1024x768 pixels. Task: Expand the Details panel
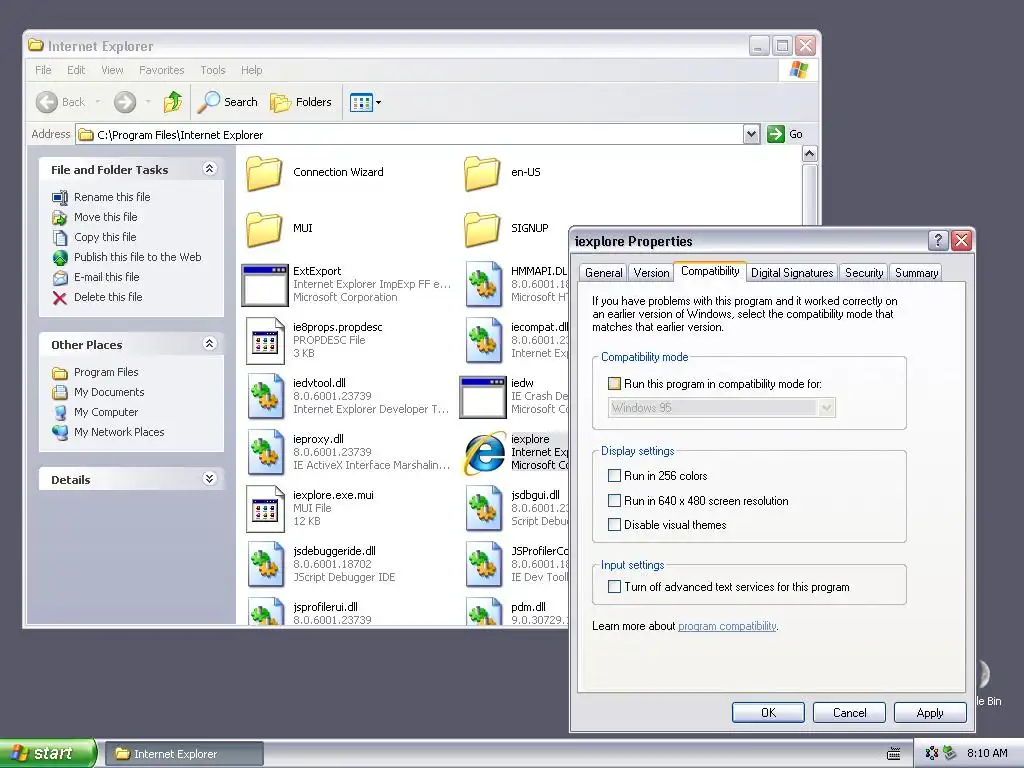(x=209, y=479)
